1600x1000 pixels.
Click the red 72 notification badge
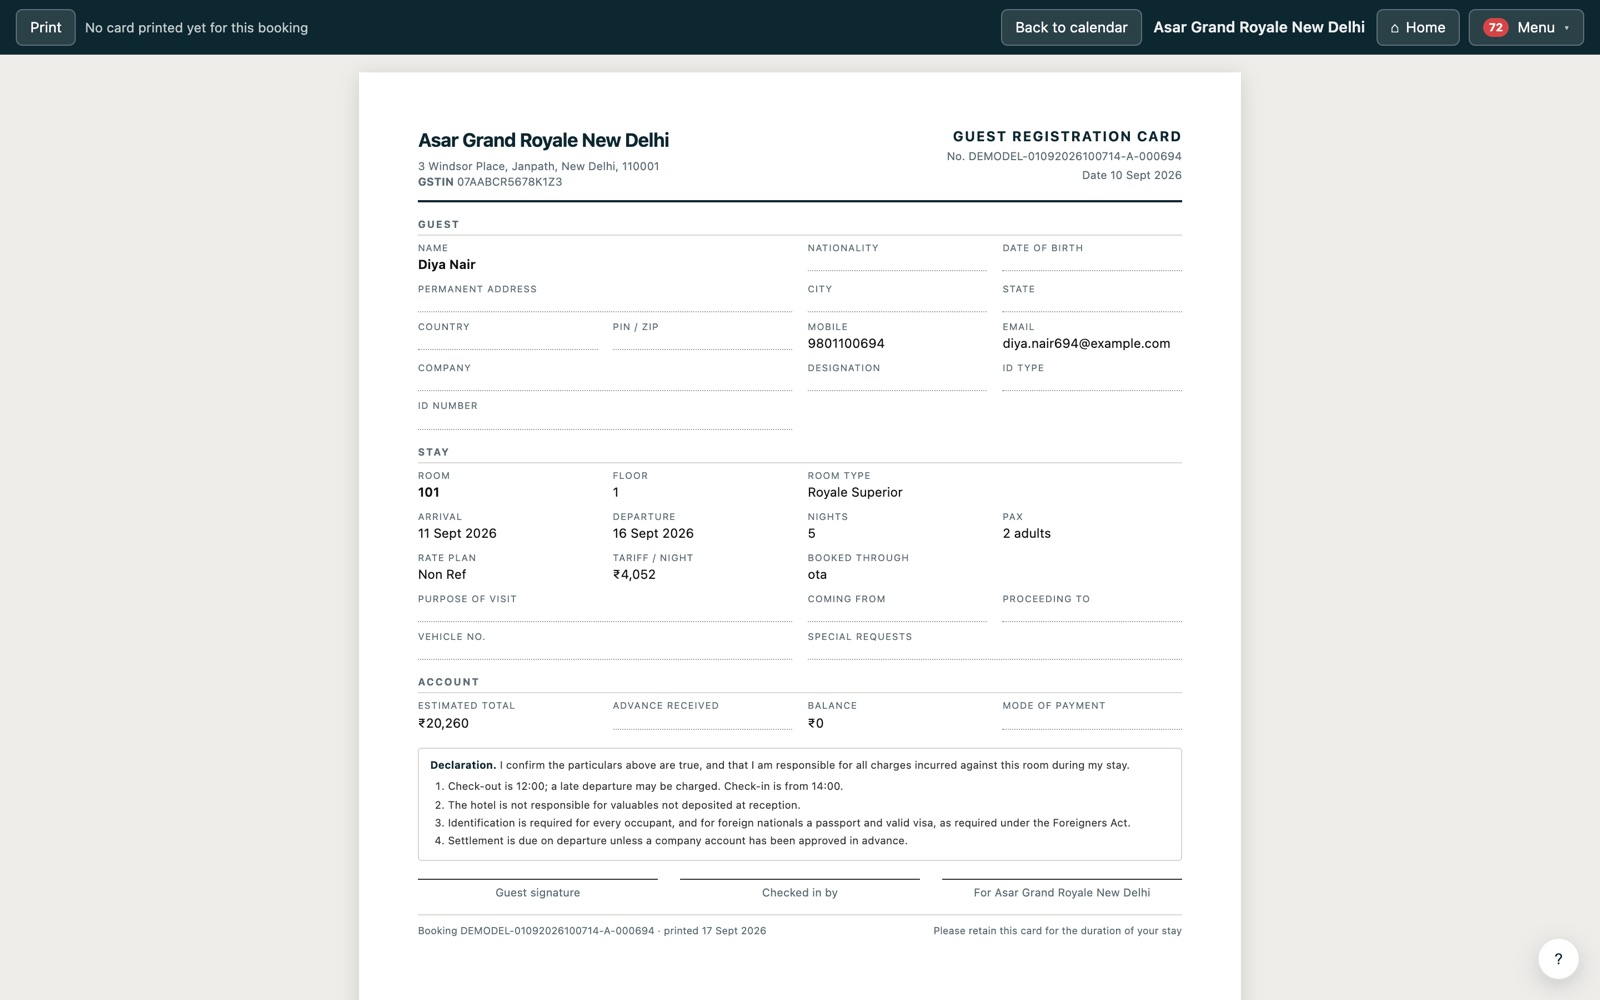coord(1495,27)
